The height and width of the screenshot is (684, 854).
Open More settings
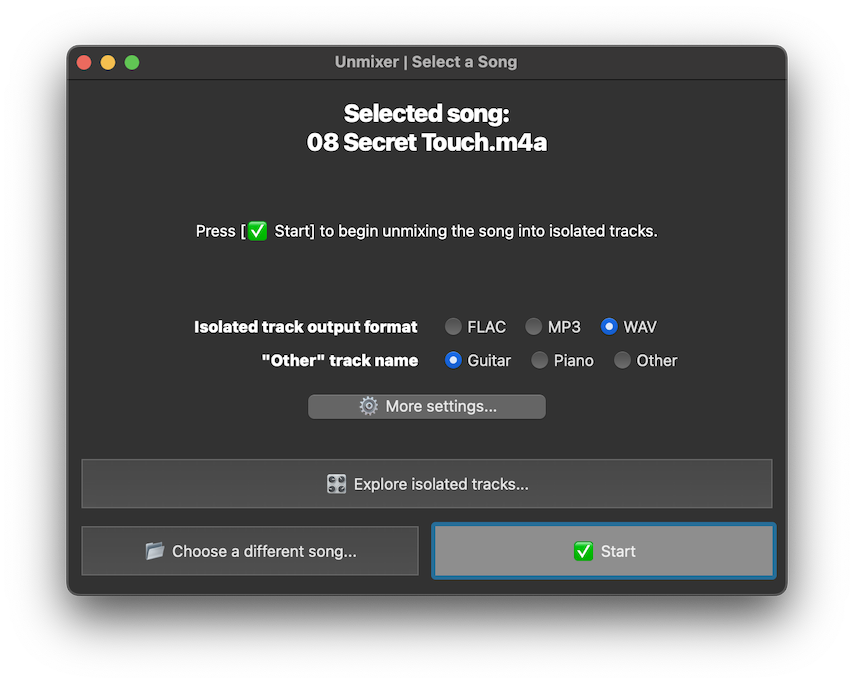point(427,406)
